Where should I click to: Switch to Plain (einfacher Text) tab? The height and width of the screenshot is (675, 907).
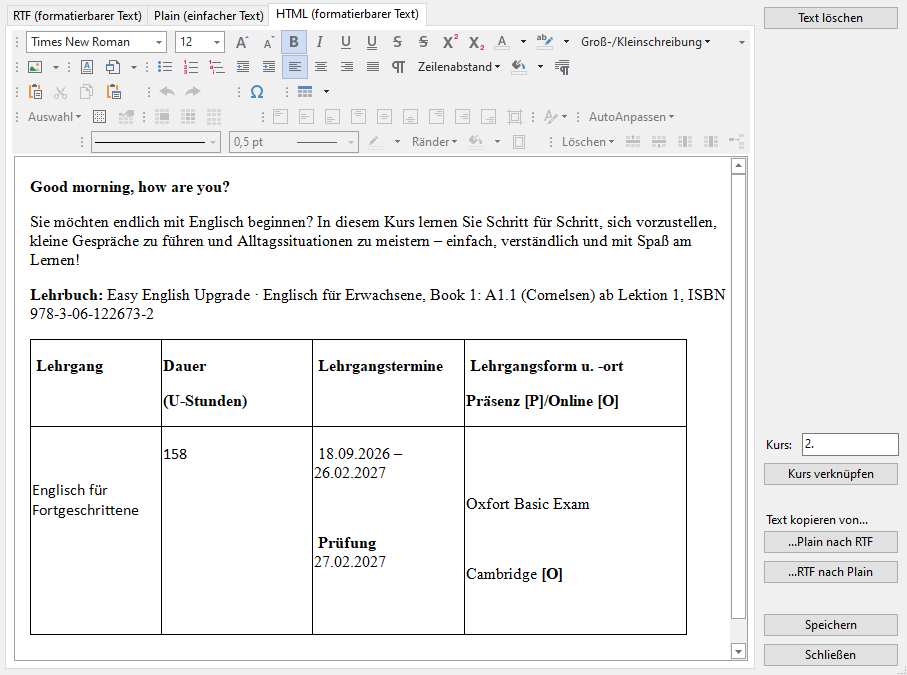click(x=209, y=16)
